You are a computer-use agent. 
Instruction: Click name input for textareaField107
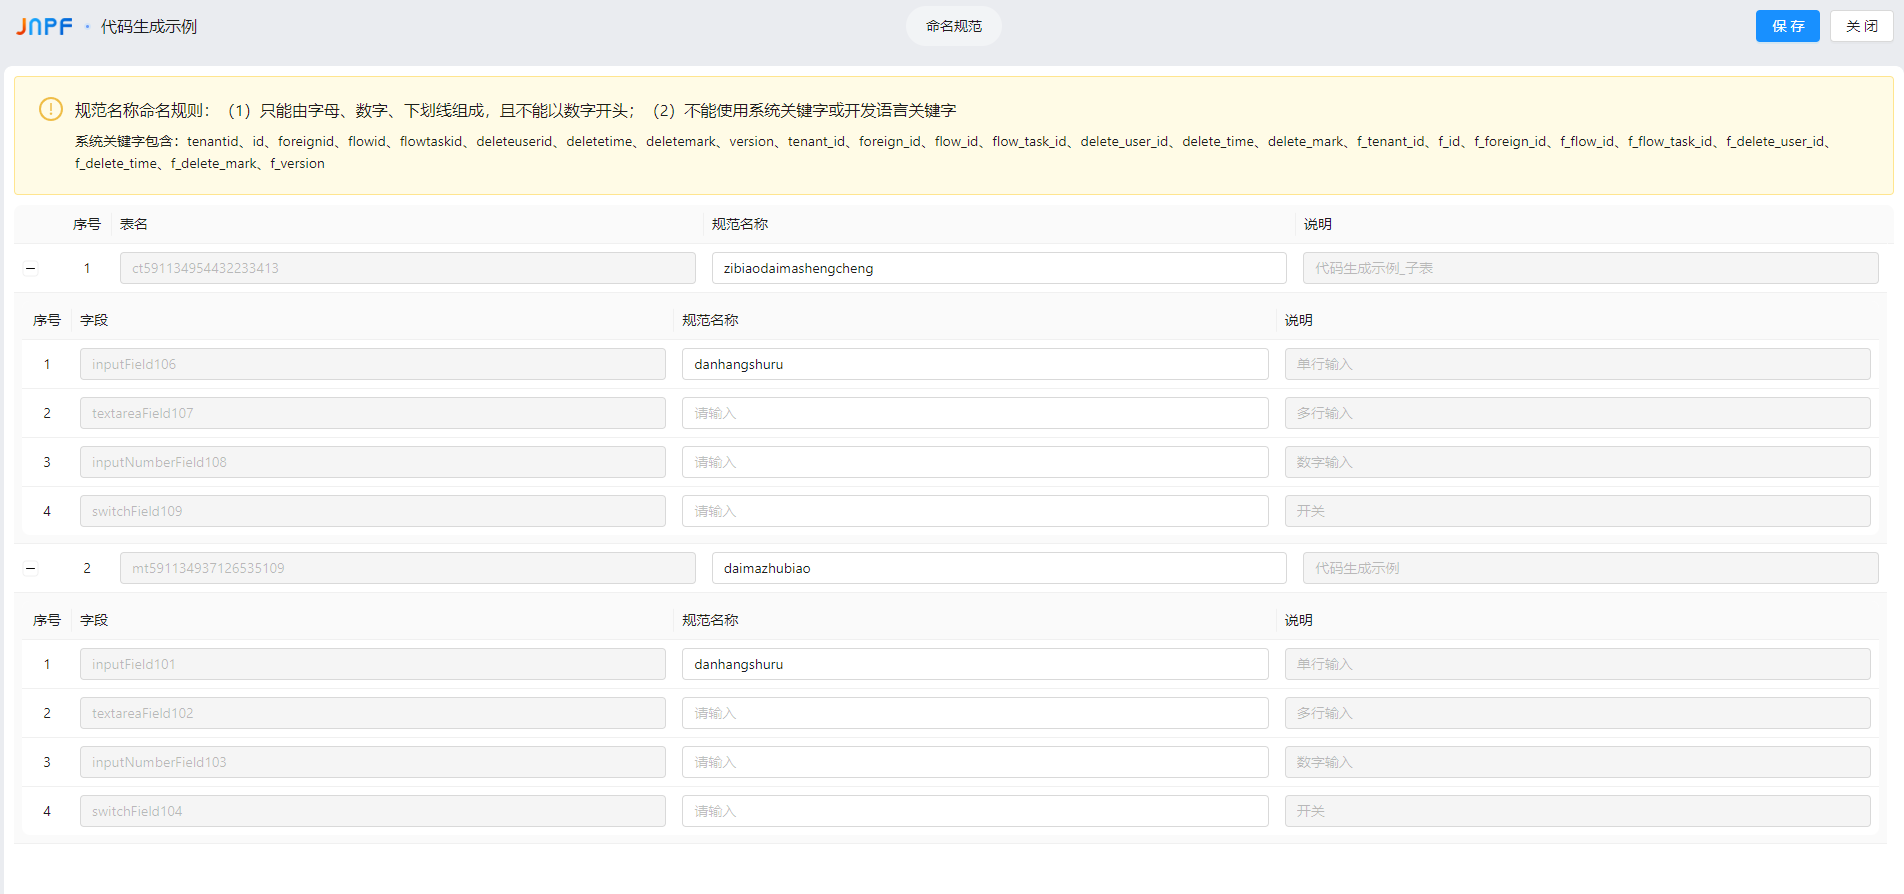974,413
